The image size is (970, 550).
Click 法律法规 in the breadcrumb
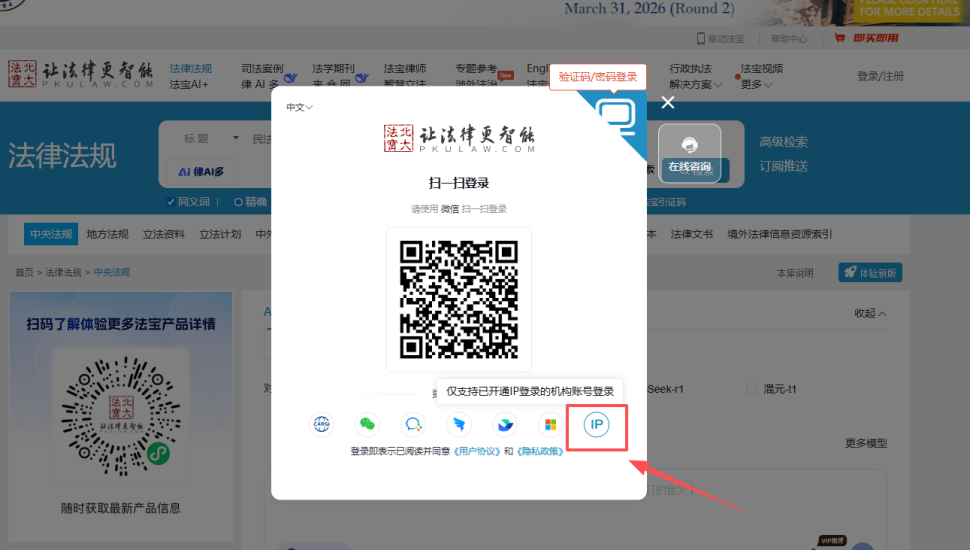click(x=63, y=272)
